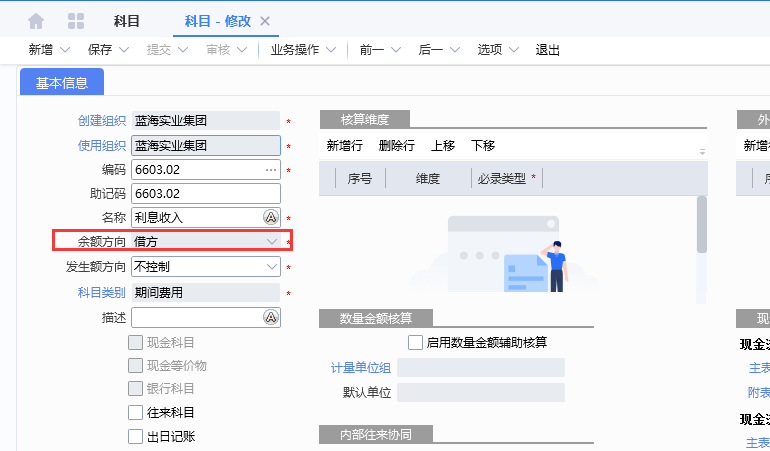Open the app grid icon
The width and height of the screenshot is (770, 451).
(75, 21)
